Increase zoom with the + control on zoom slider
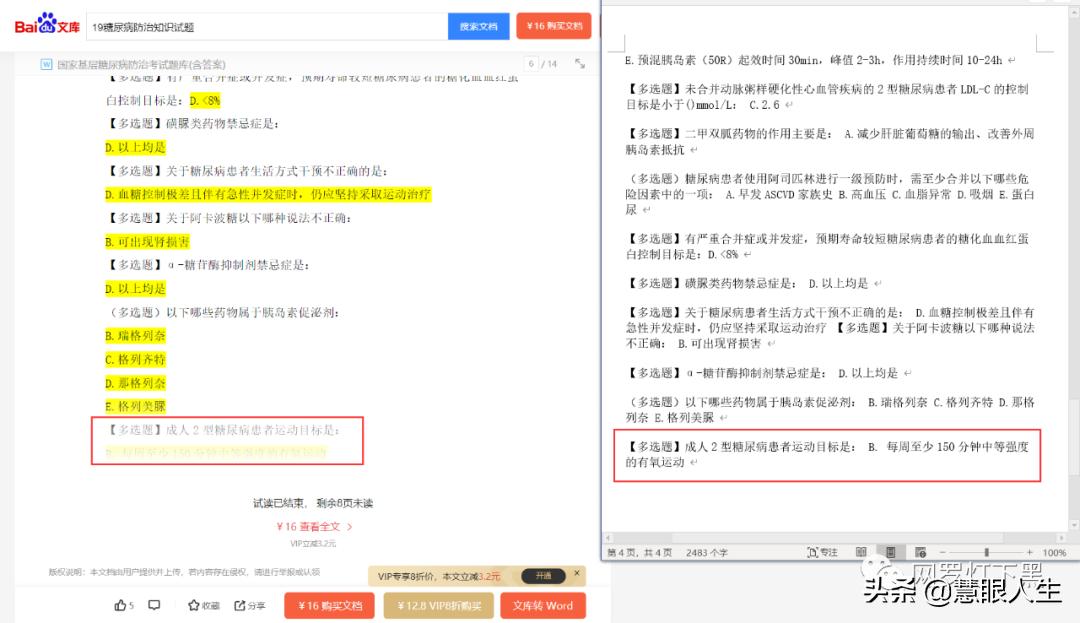The height and width of the screenshot is (623, 1080). point(1031,550)
